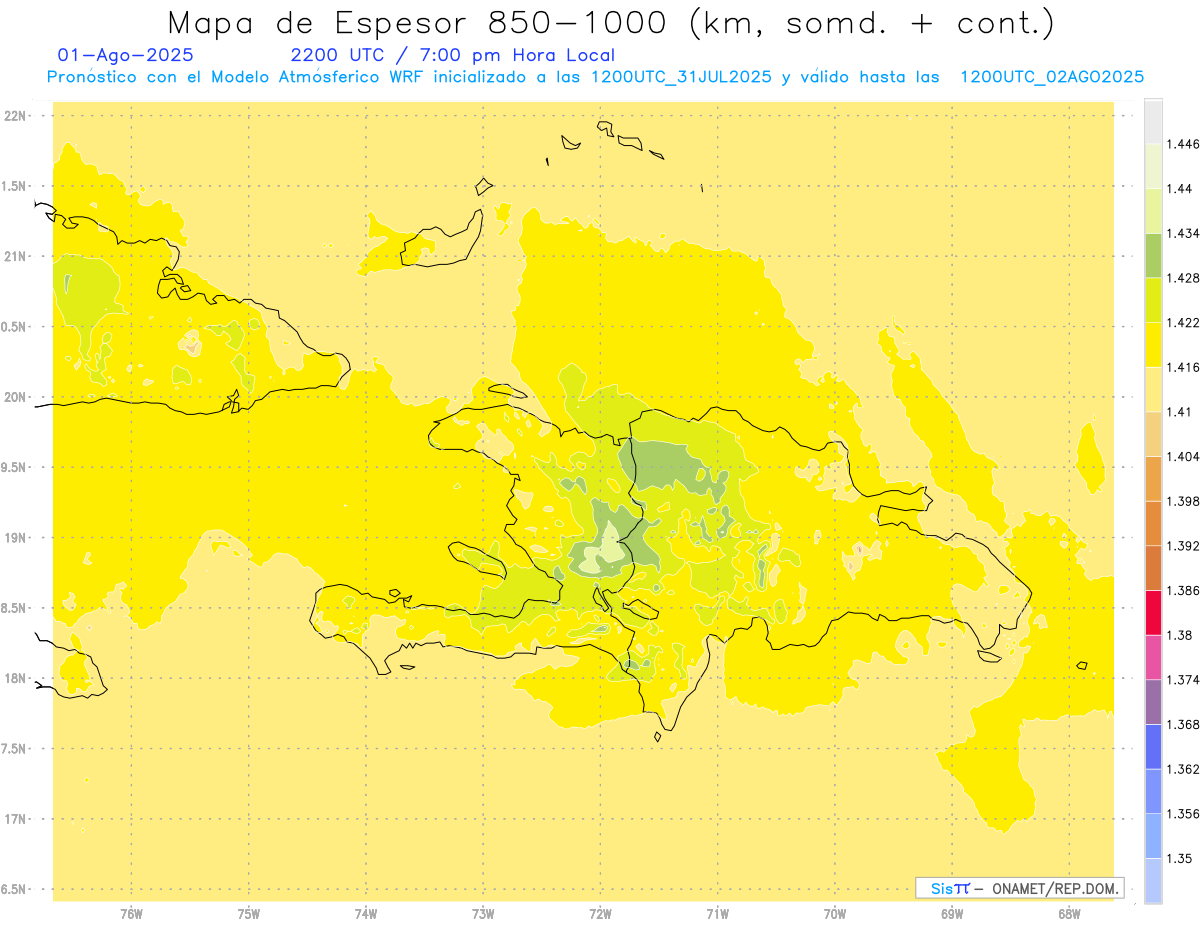
Task: Click the time label '2200 UTC / 7:00 pm Hora Local'
Action: [453, 56]
